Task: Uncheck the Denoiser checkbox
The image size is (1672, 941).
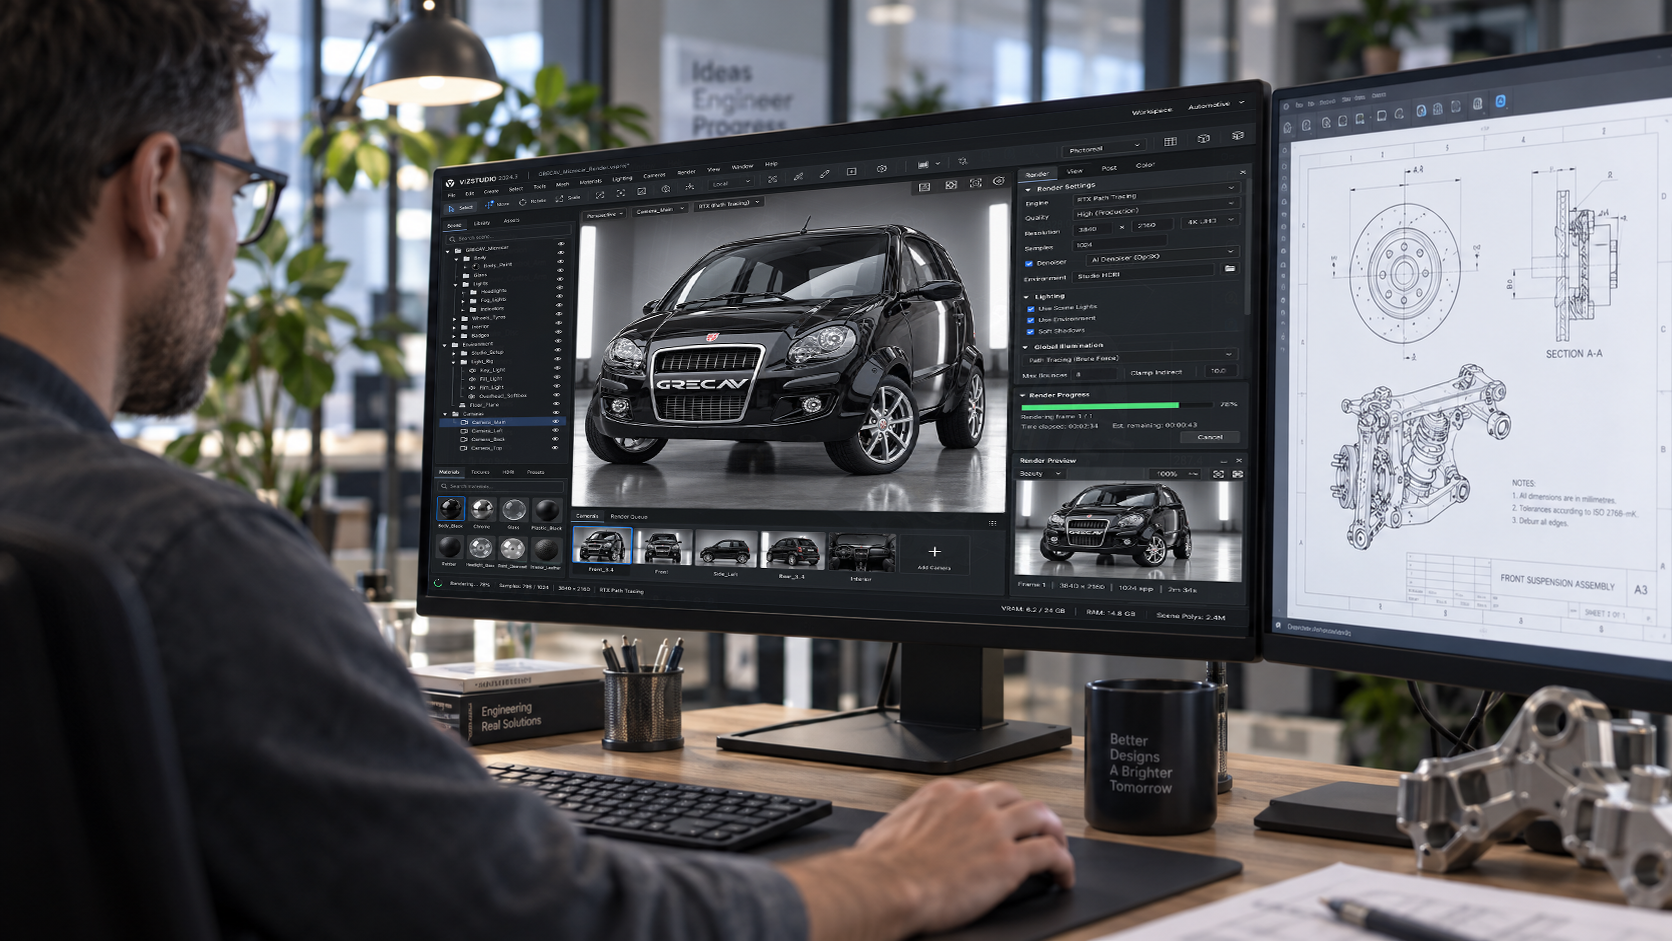Action: point(1028,263)
